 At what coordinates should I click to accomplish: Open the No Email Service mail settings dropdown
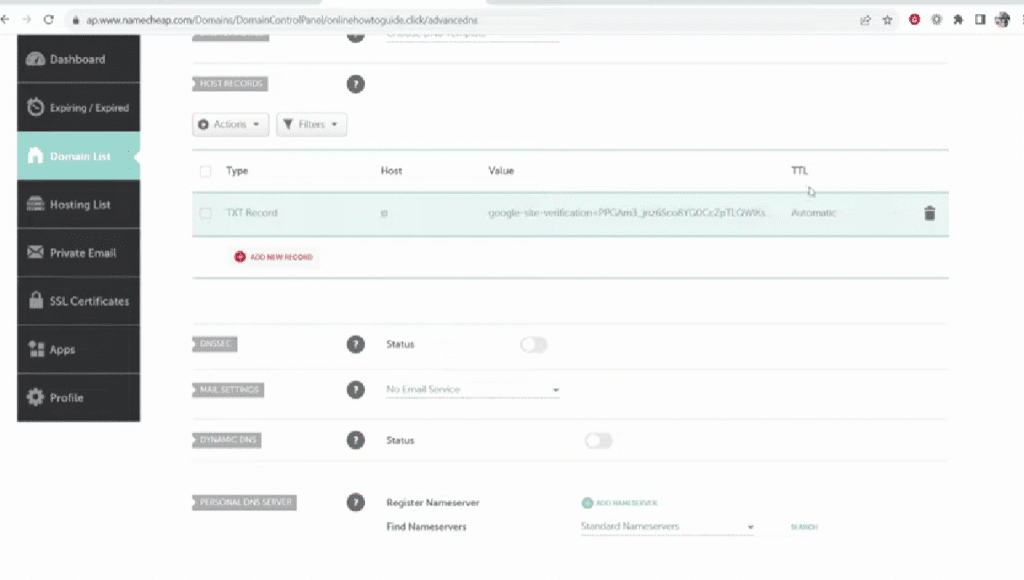(470, 390)
